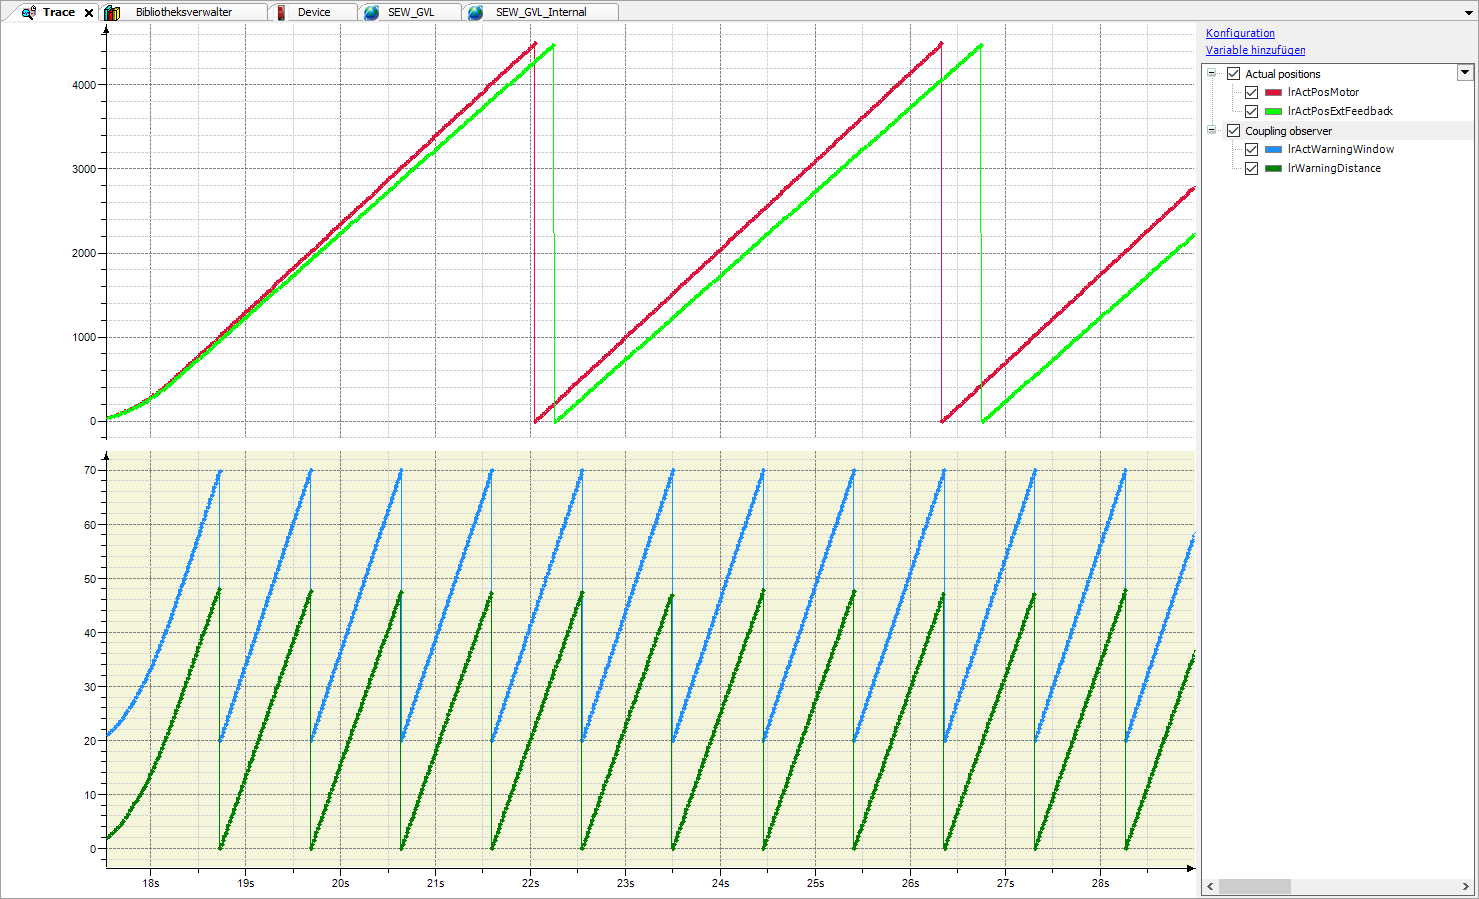
Task: Click the Variable hinzufügen link
Action: pyautogui.click(x=1255, y=50)
